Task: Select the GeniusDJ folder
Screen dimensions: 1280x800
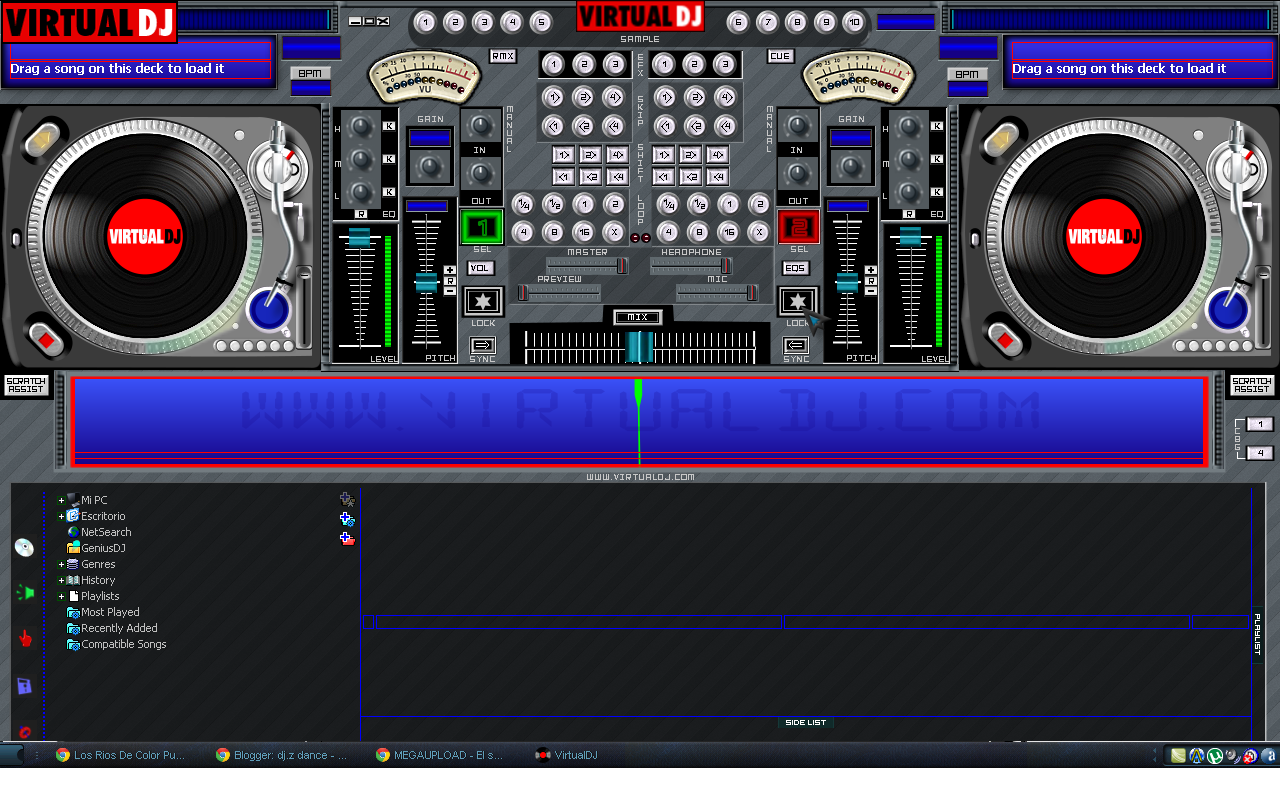Action: [96, 548]
